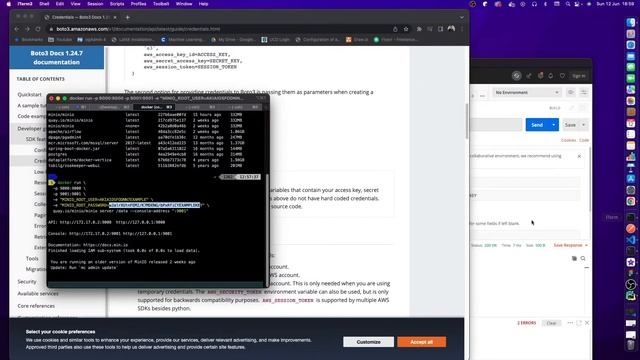Click the date and time in menu bar
This screenshot has height=360, width=640.
click(x=615, y=4)
